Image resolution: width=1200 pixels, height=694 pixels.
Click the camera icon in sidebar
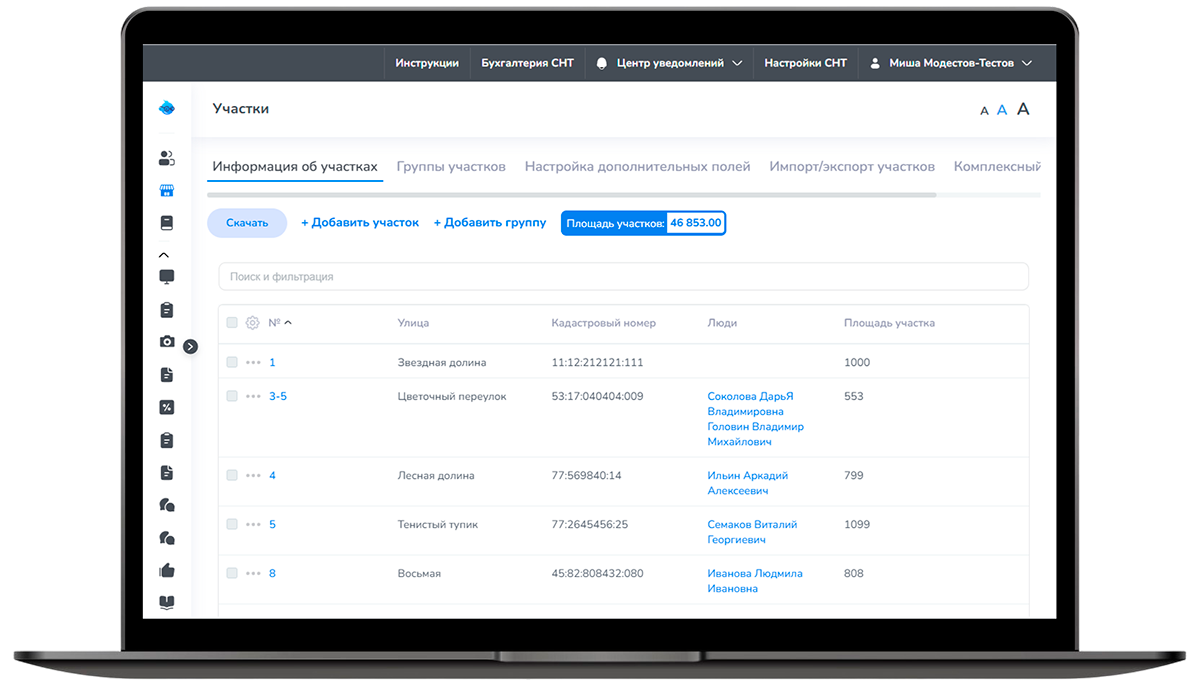167,342
